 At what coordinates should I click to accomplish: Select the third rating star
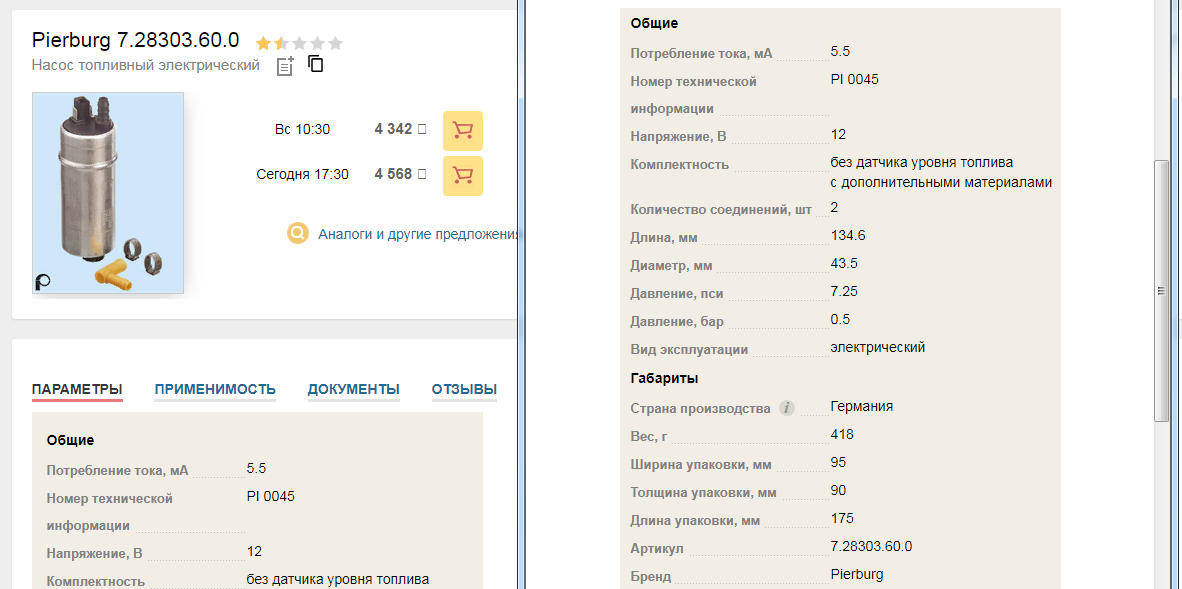click(x=299, y=43)
